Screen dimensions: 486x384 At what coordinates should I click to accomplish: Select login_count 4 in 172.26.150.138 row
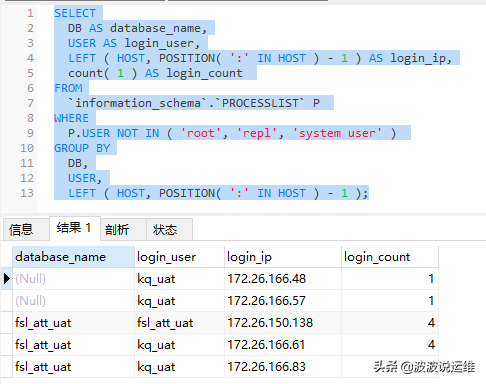[390, 323]
